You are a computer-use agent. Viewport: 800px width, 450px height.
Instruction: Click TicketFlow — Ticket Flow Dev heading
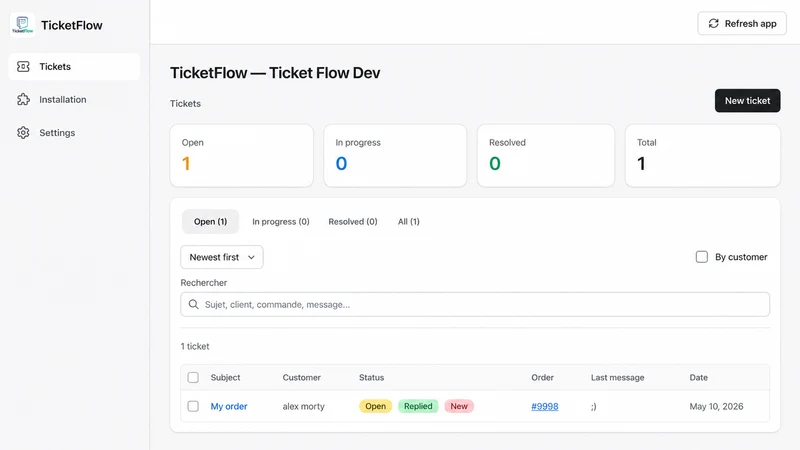tap(275, 72)
